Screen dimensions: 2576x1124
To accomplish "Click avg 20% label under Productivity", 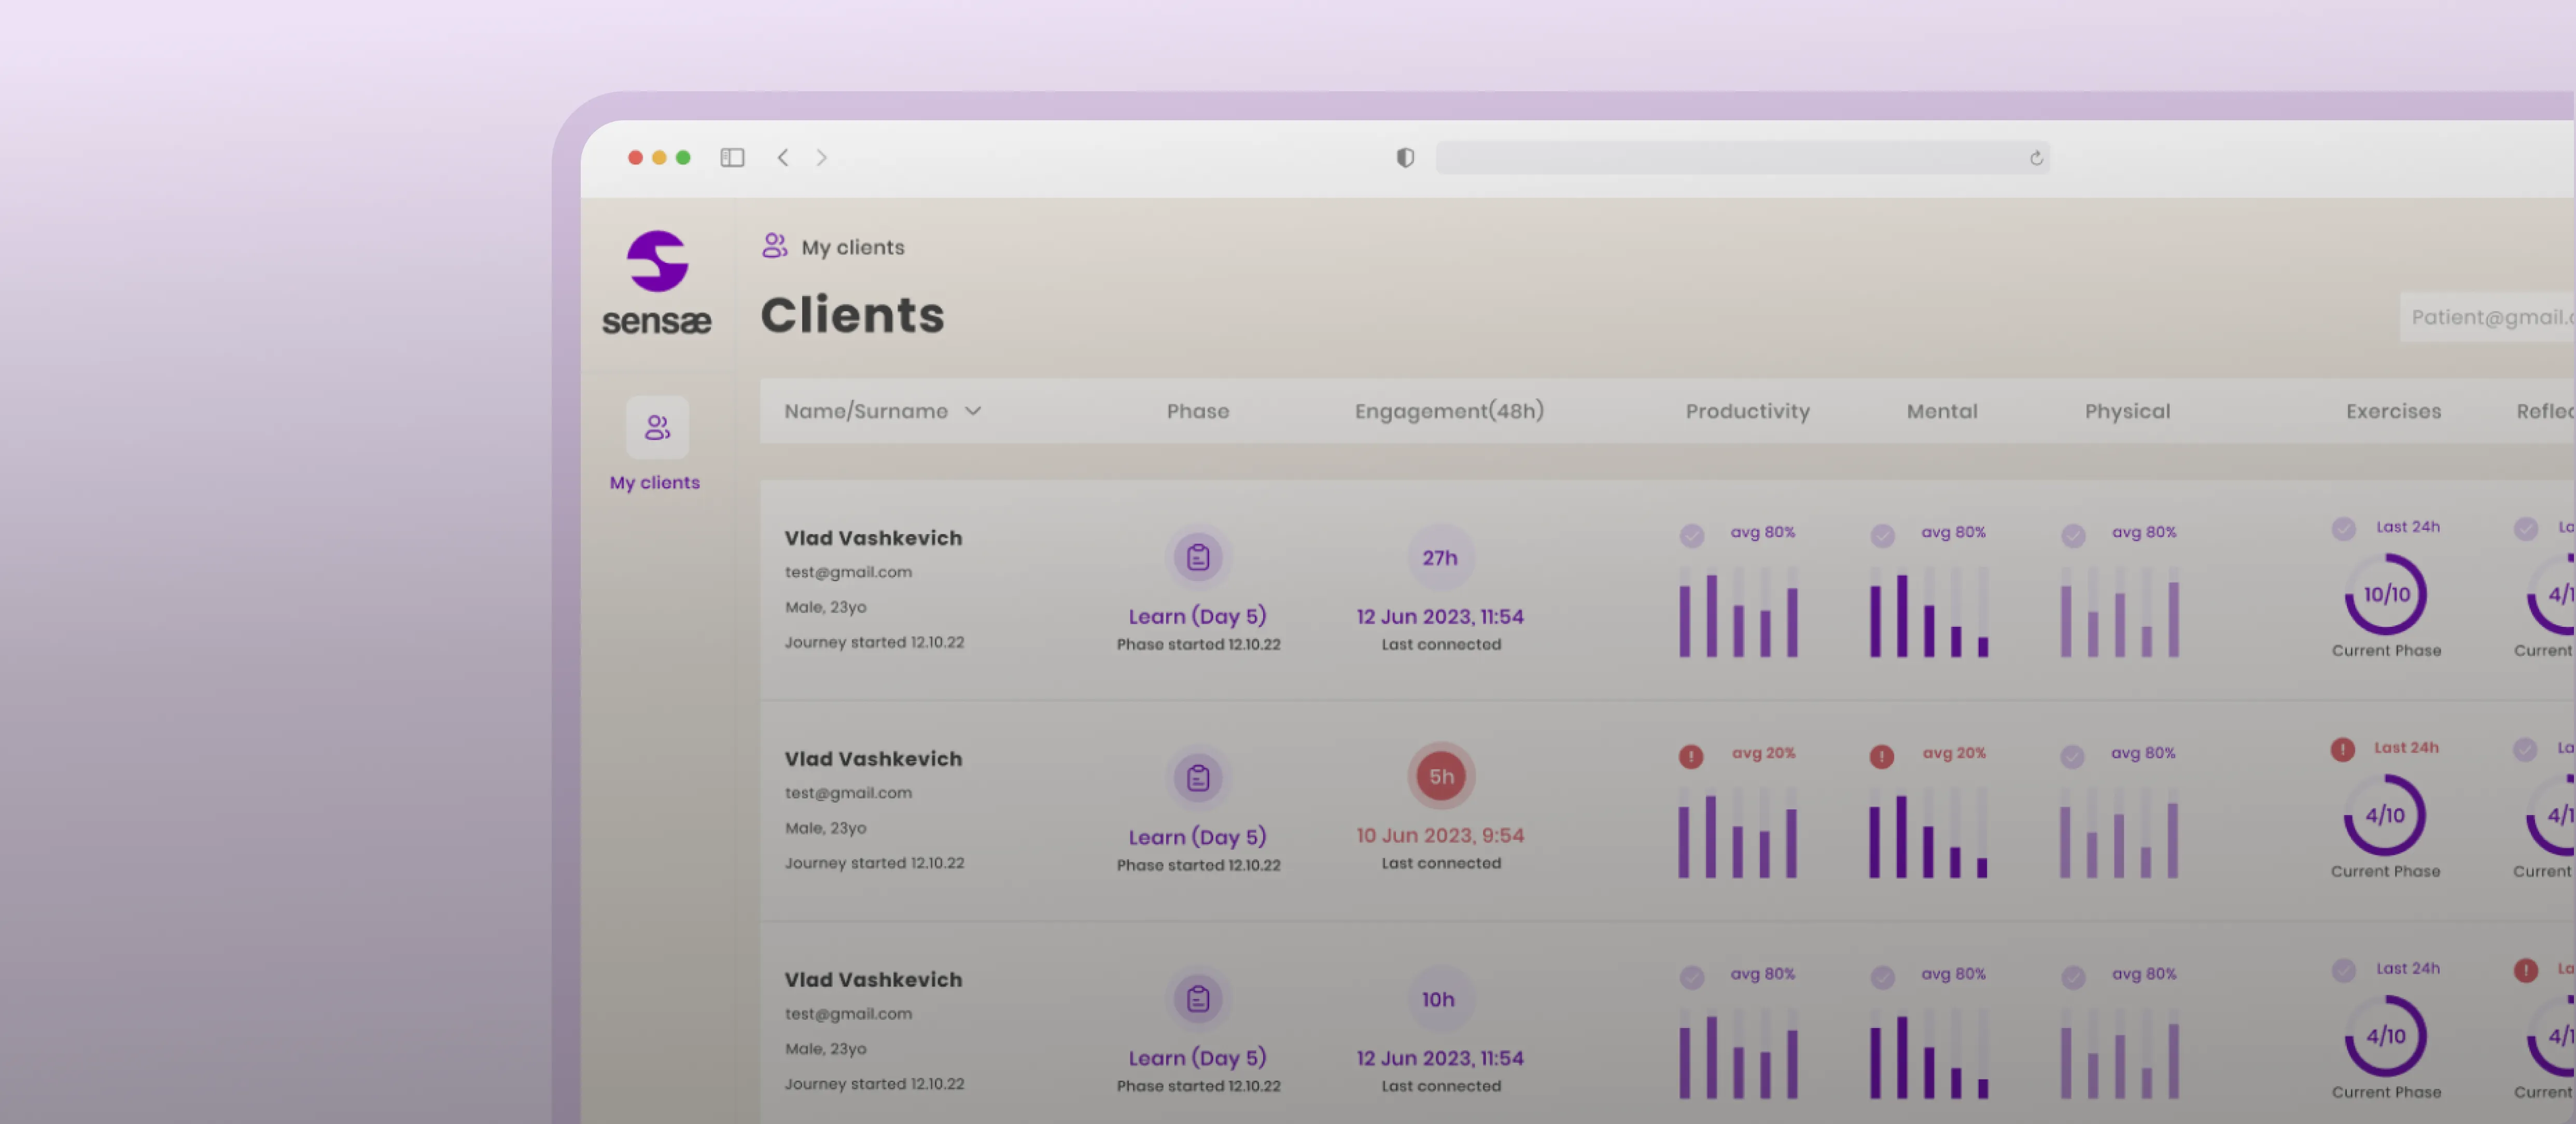I will (1764, 752).
